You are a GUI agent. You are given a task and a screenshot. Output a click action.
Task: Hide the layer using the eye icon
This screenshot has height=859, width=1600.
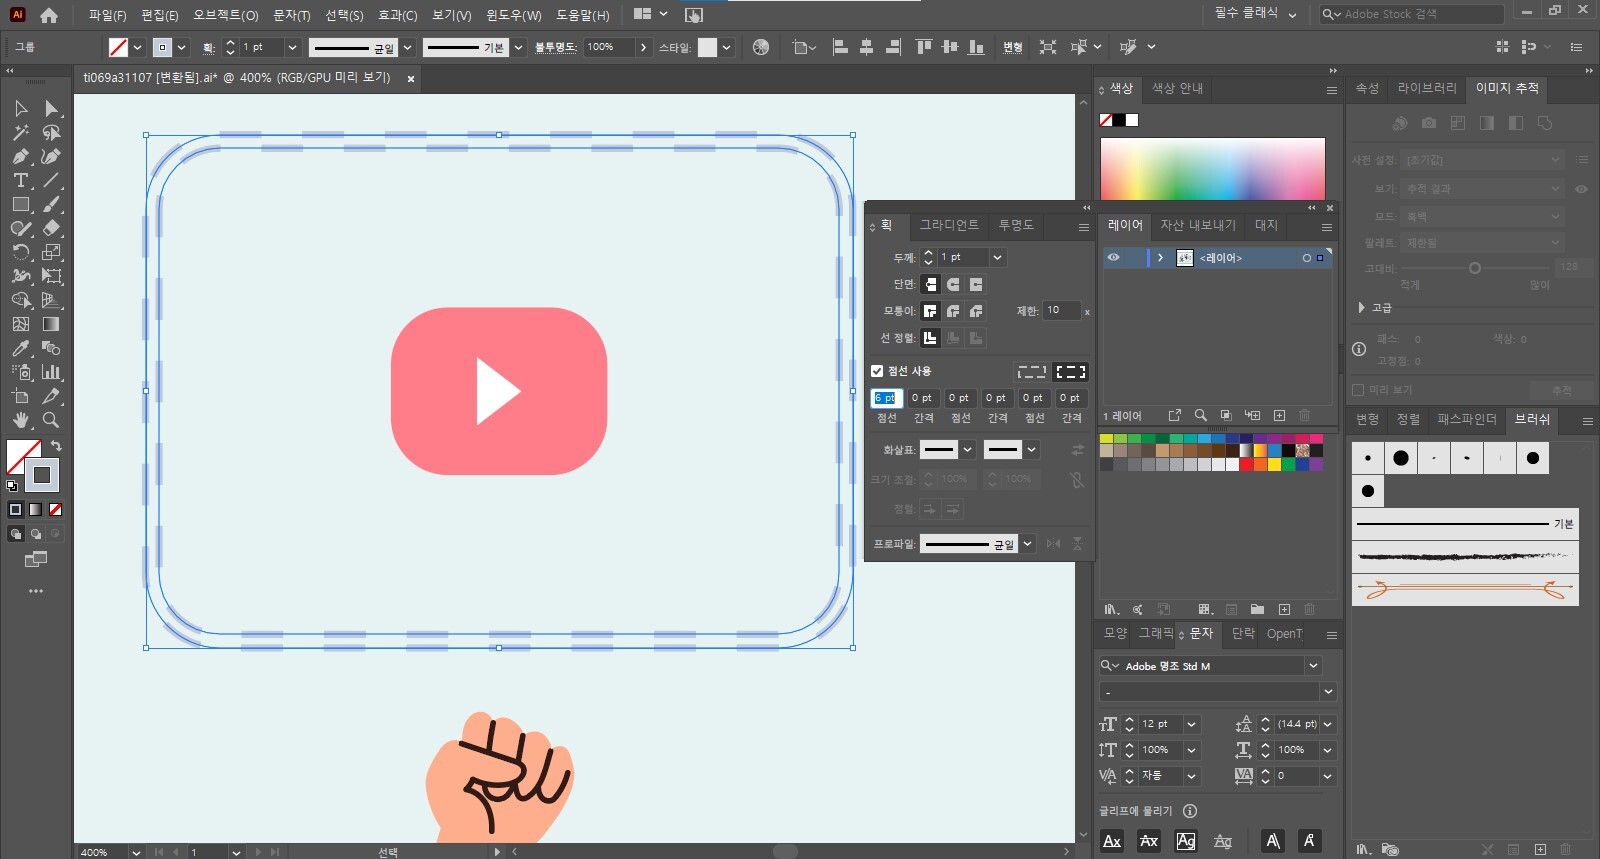click(x=1113, y=258)
